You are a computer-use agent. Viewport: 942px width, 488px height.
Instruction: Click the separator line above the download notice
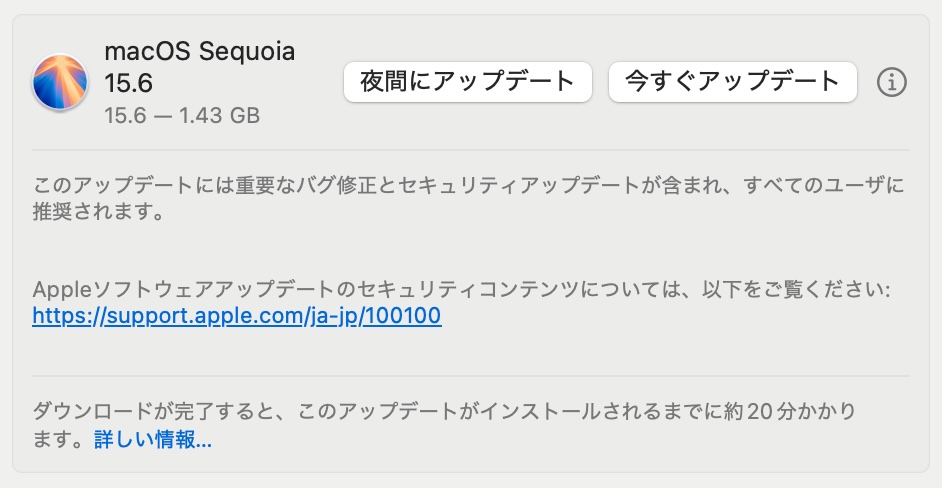[x=471, y=376]
